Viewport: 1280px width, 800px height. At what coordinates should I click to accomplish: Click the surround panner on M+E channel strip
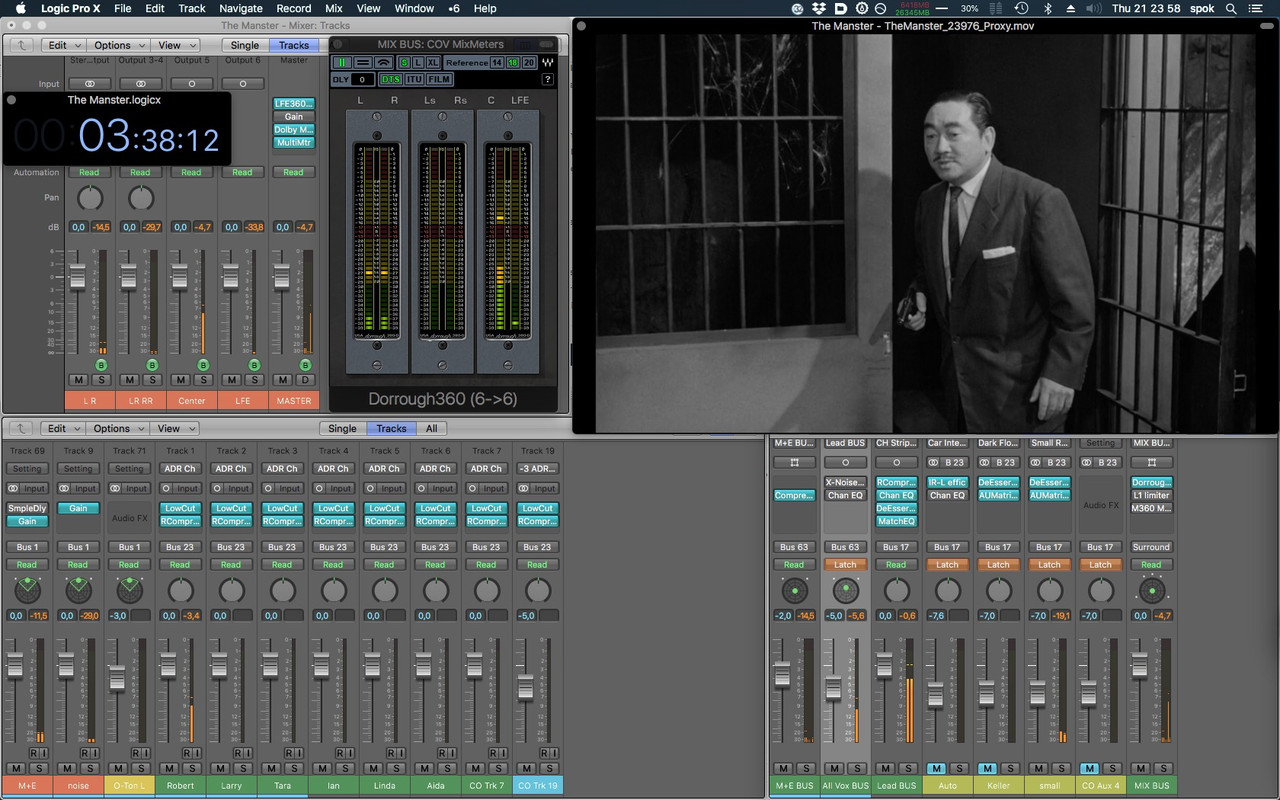[28, 590]
